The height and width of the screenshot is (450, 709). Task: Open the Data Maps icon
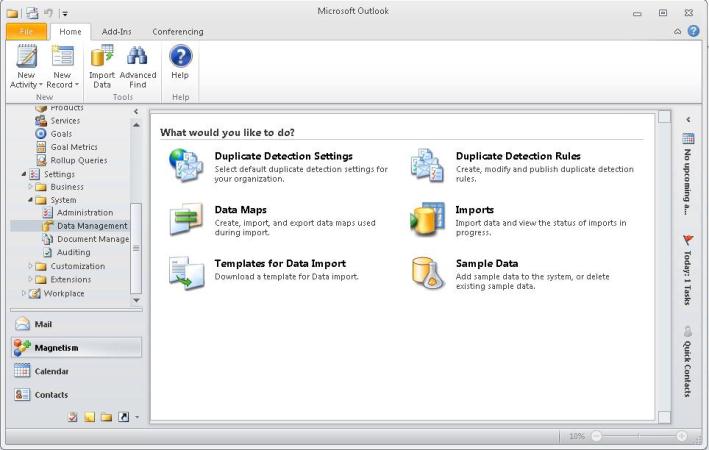(186, 218)
